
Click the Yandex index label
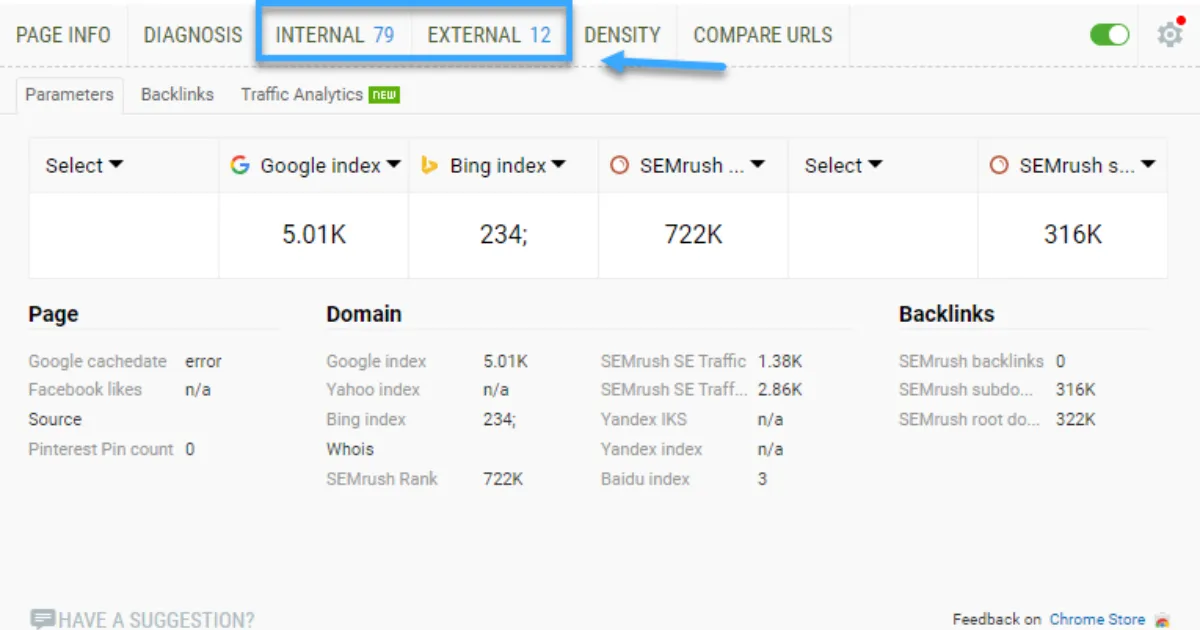pos(652,449)
